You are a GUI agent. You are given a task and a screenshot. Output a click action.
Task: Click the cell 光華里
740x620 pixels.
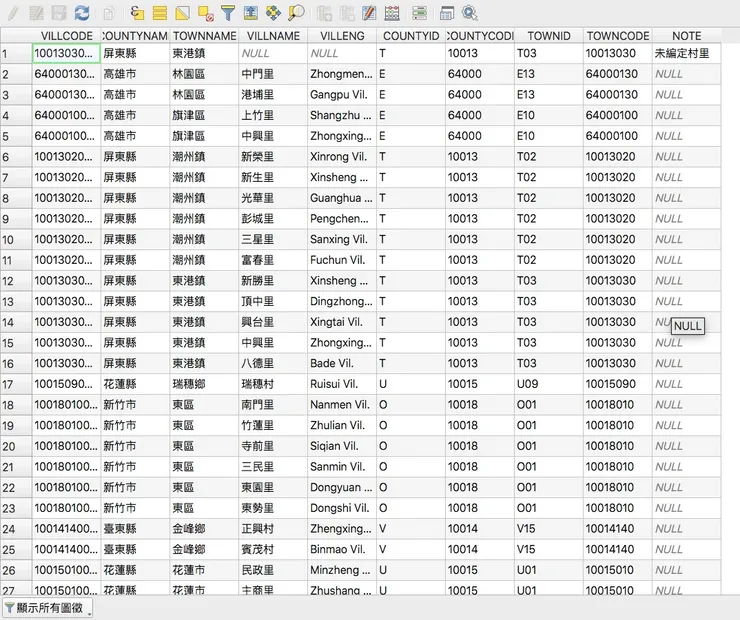coord(273,198)
